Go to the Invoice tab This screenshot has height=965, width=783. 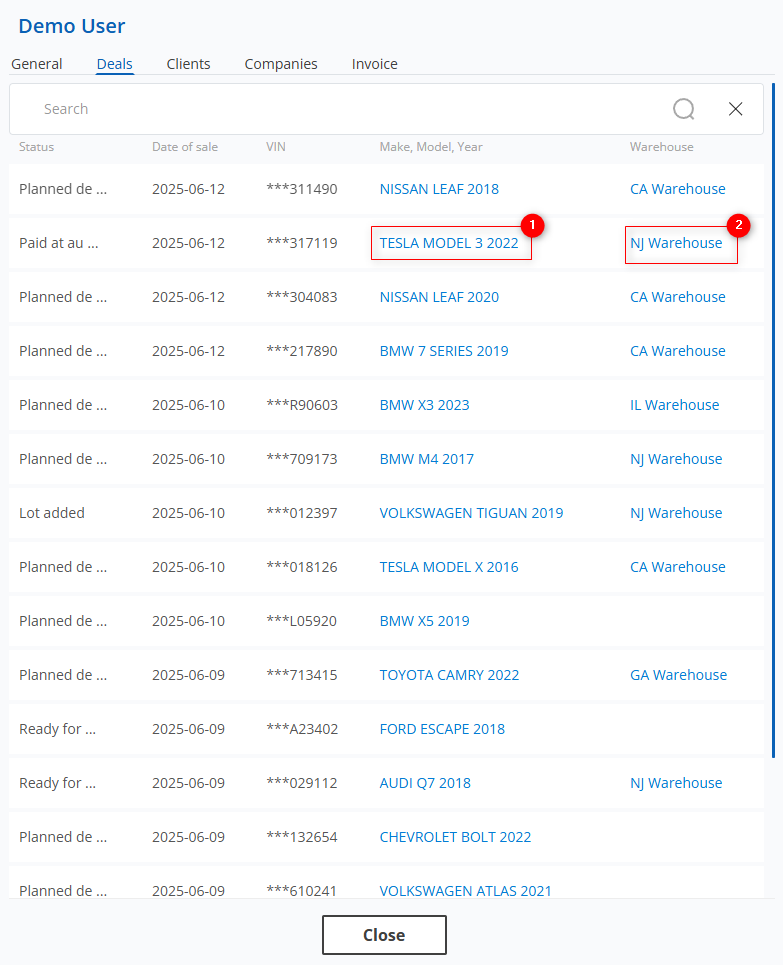pos(374,64)
